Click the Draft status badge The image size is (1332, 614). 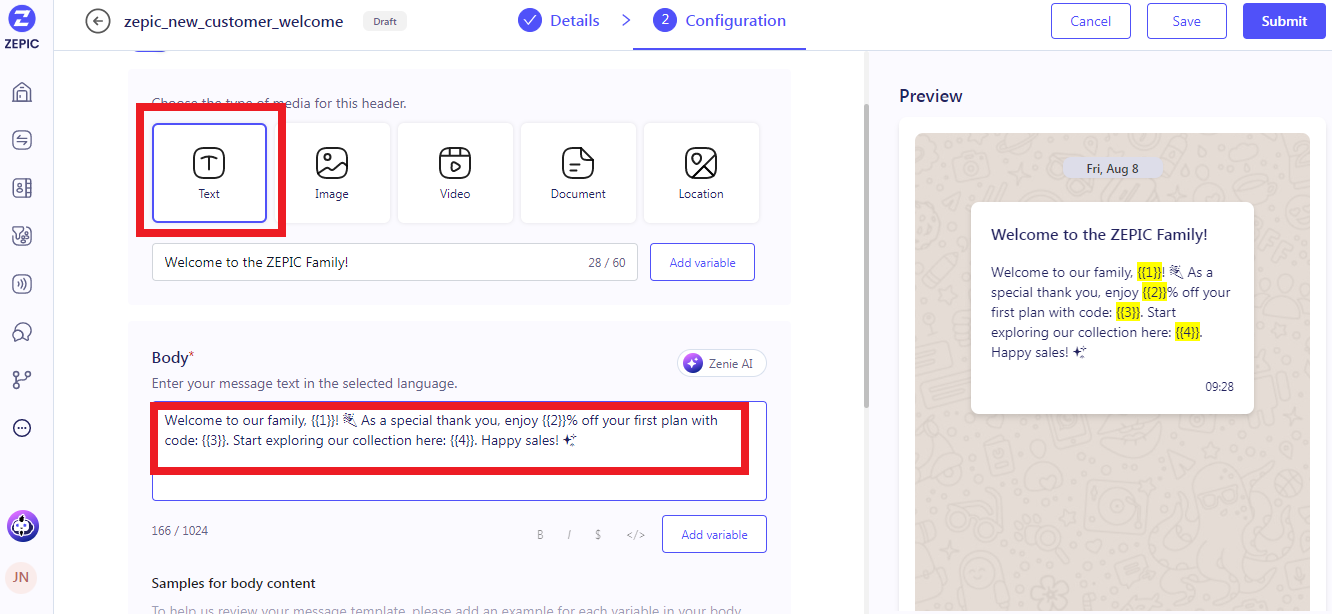385,21
